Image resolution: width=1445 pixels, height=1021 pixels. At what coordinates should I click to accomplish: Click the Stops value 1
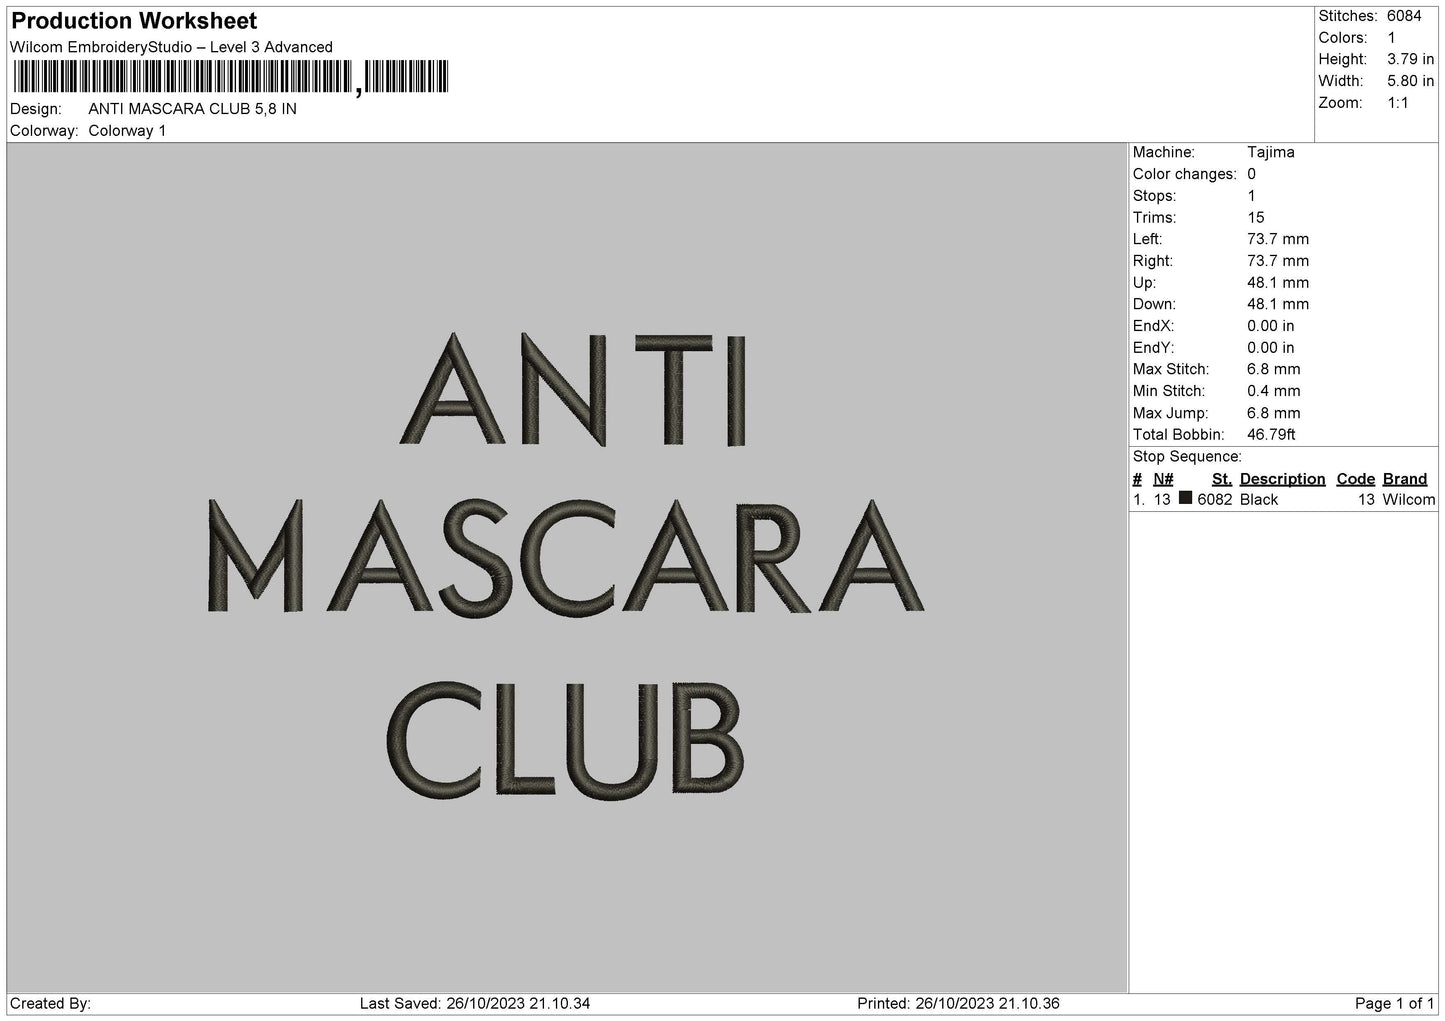[1252, 196]
